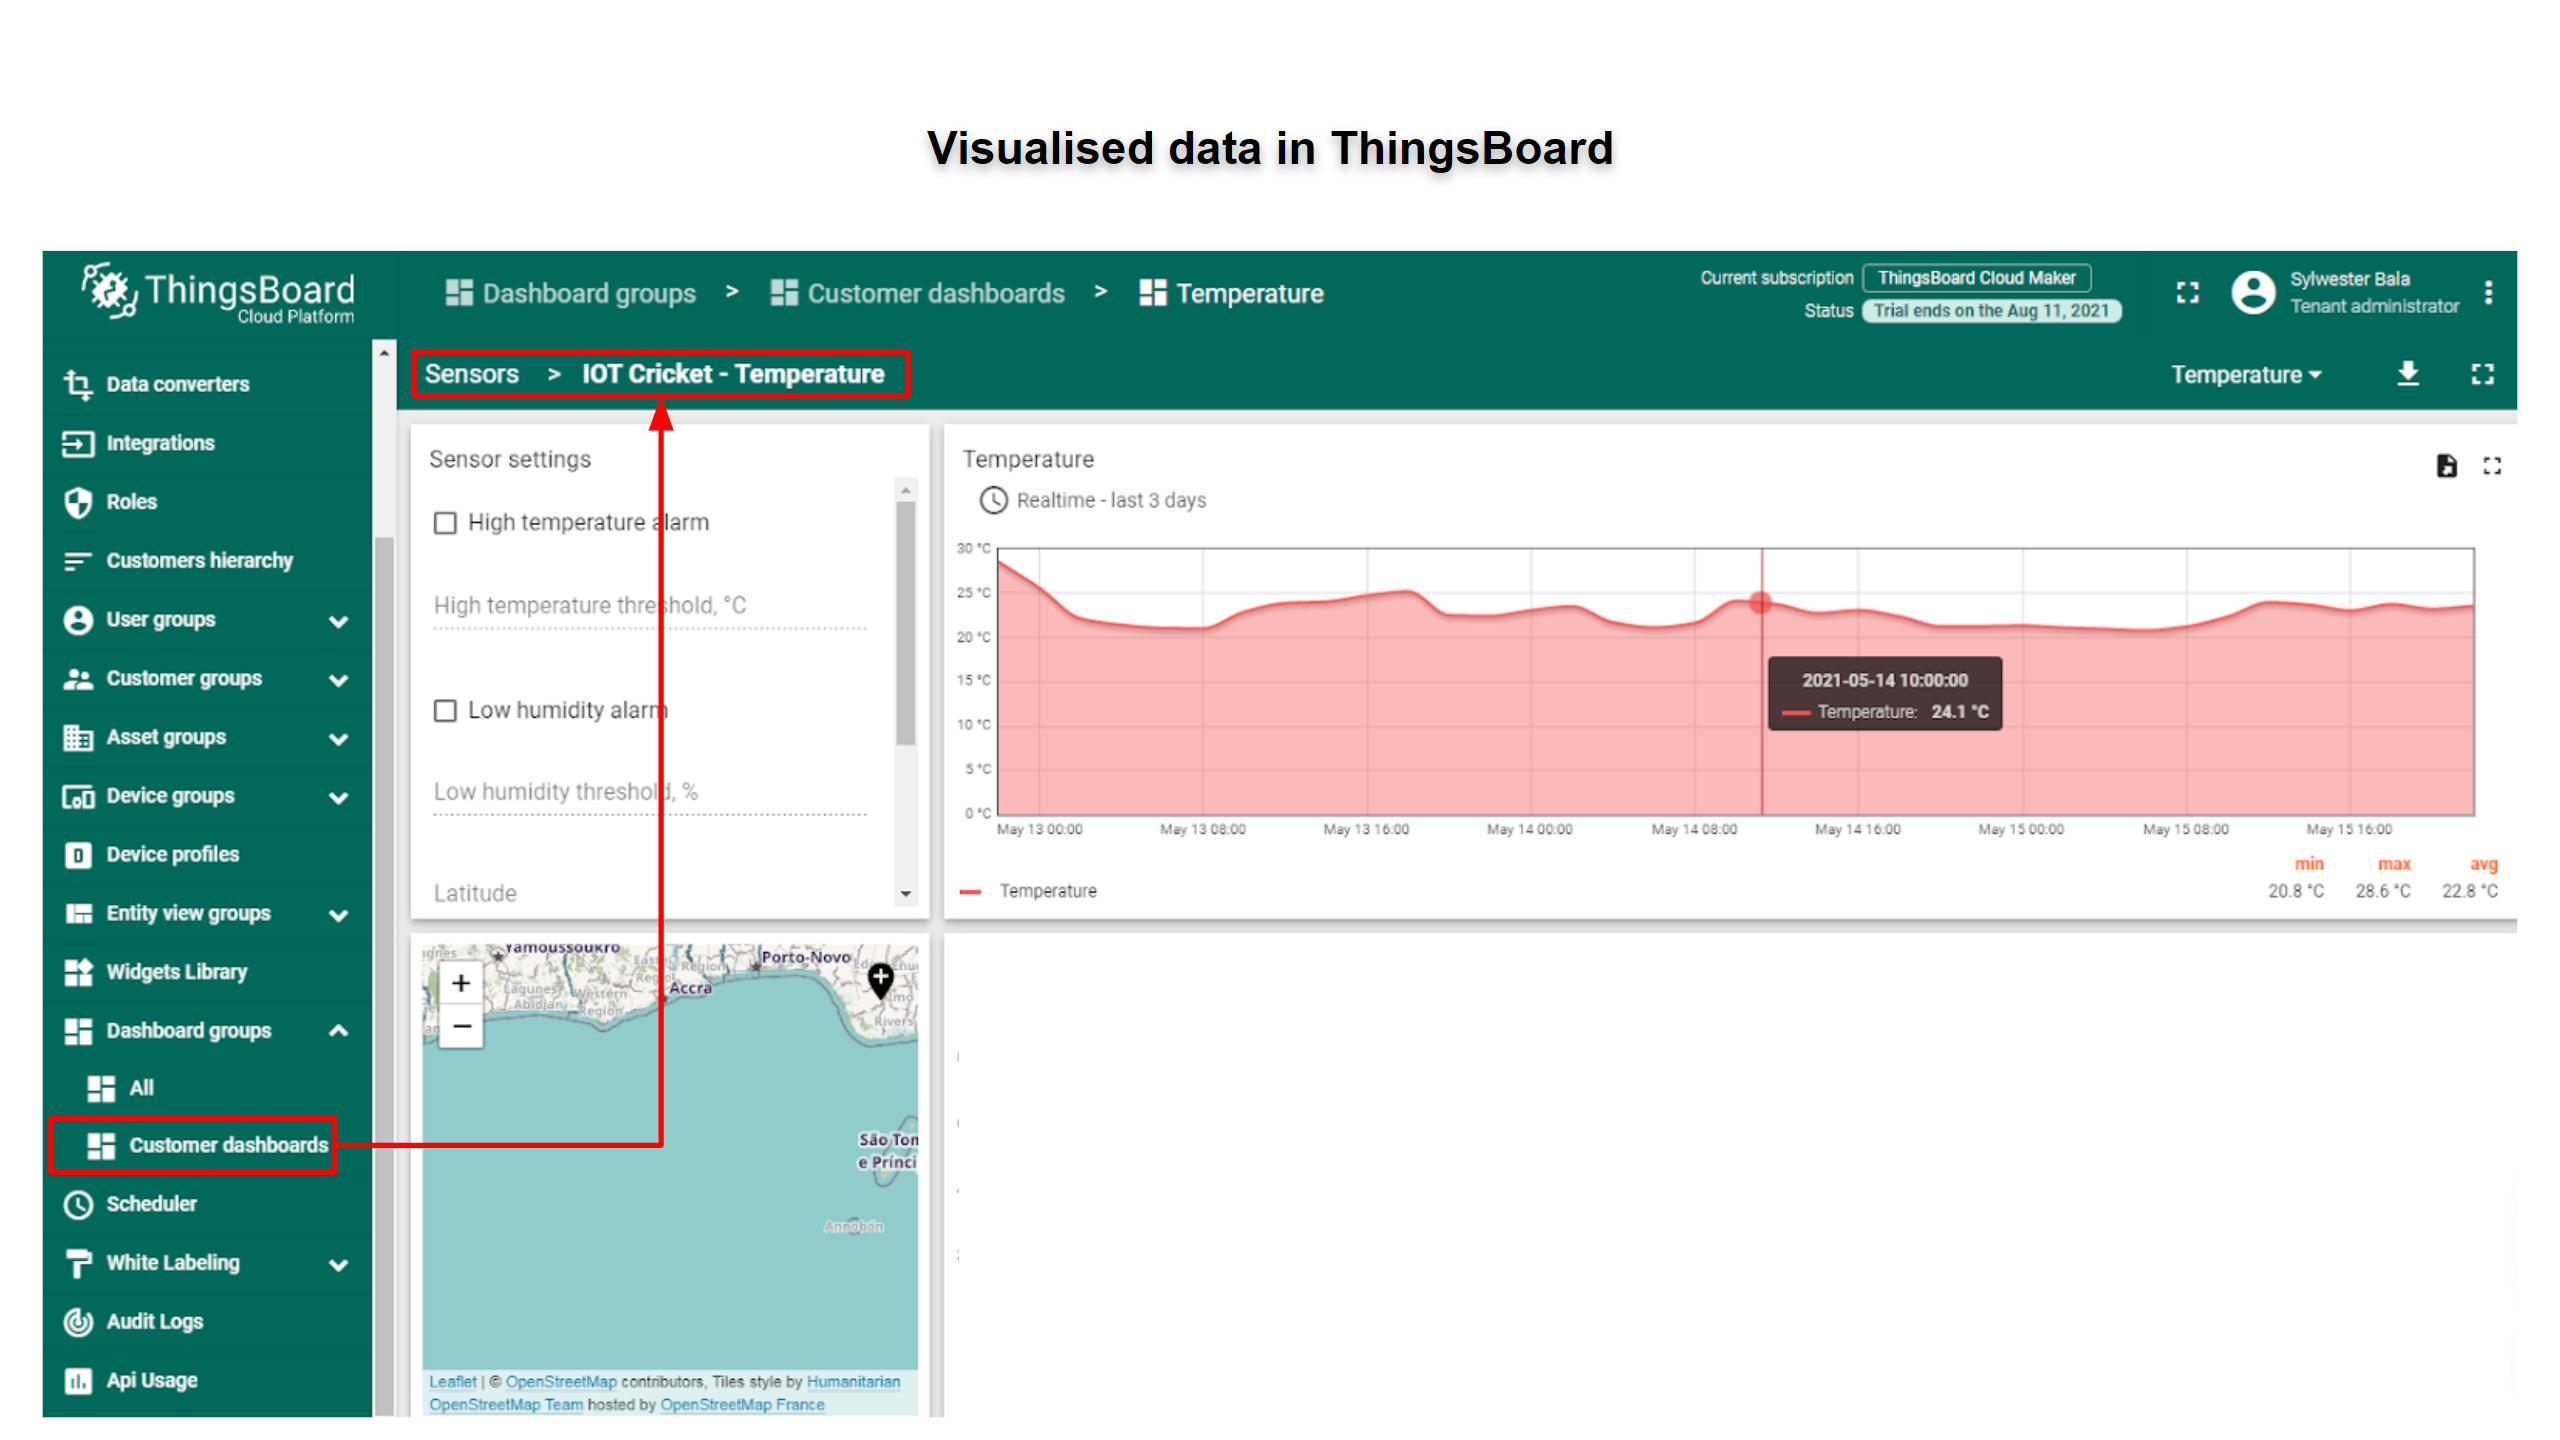Zoom in on the map
The image size is (2560, 1440).
pyautogui.click(x=461, y=983)
